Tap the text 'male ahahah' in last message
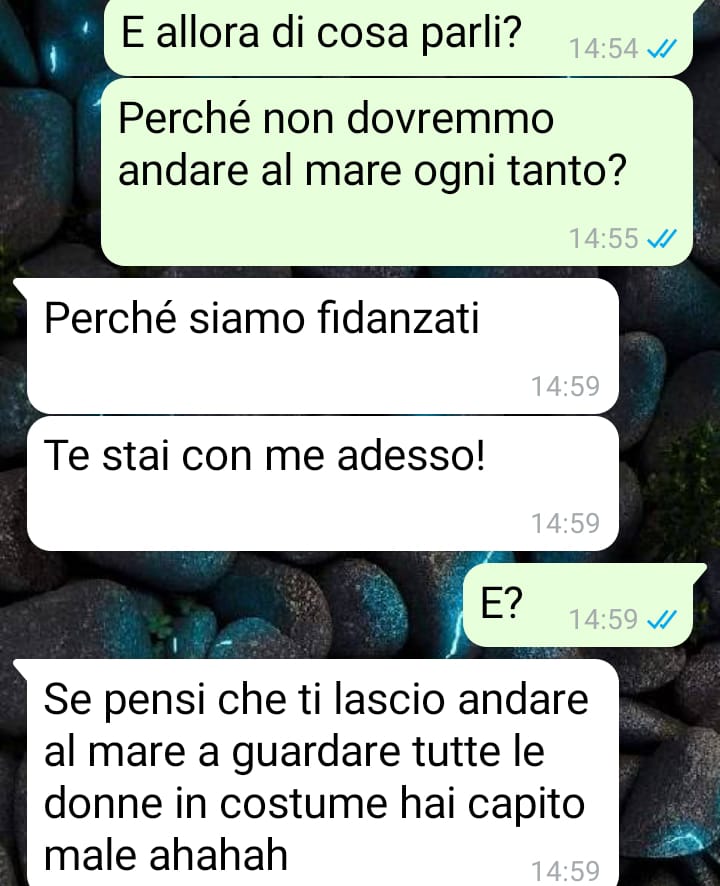This screenshot has height=886, width=720. [x=166, y=855]
